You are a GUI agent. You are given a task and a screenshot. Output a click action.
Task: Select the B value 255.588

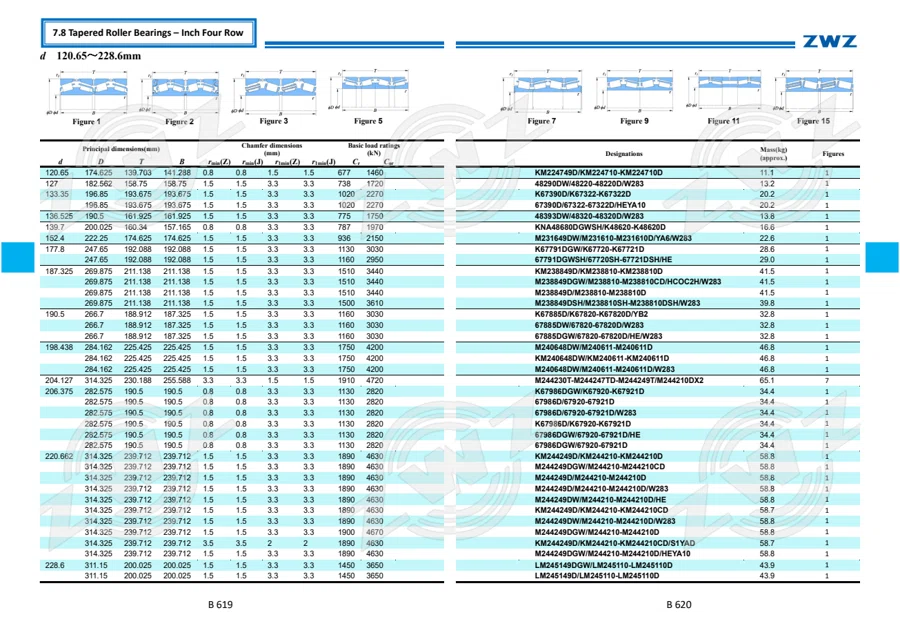(177, 380)
